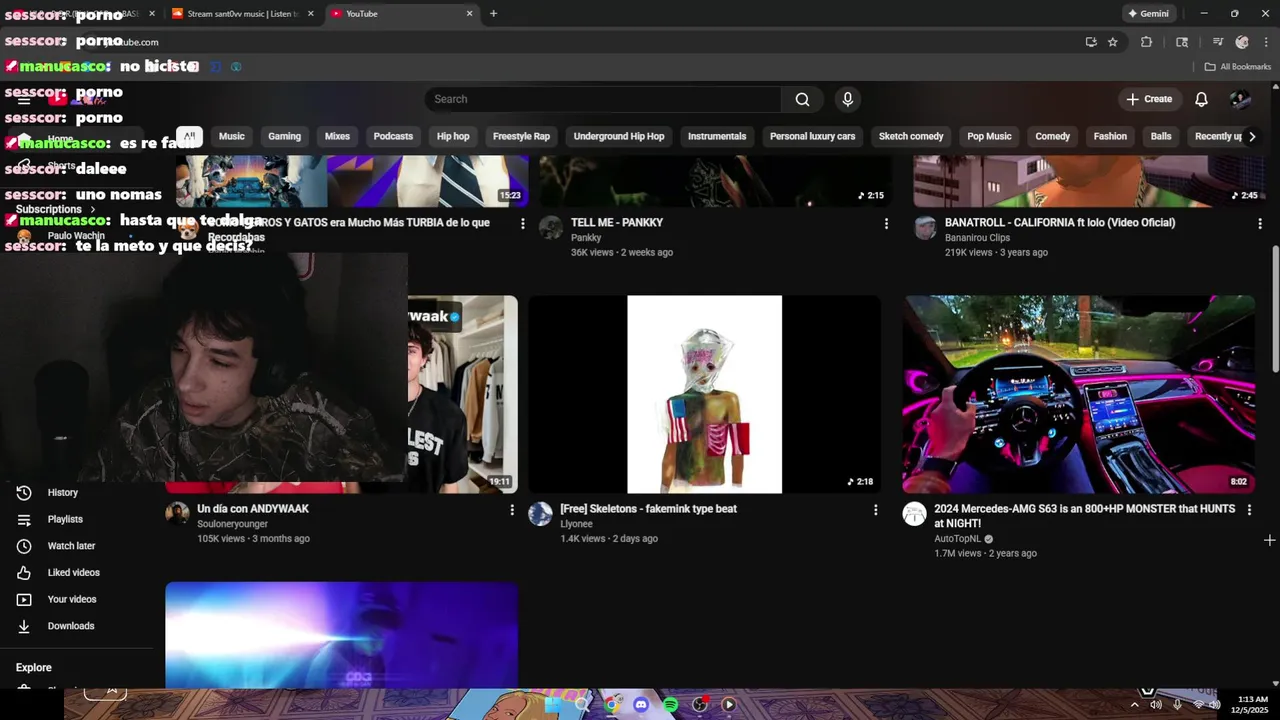The width and height of the screenshot is (1280, 720).
Task: Select the Personal luxury cars chip
Action: (813, 136)
